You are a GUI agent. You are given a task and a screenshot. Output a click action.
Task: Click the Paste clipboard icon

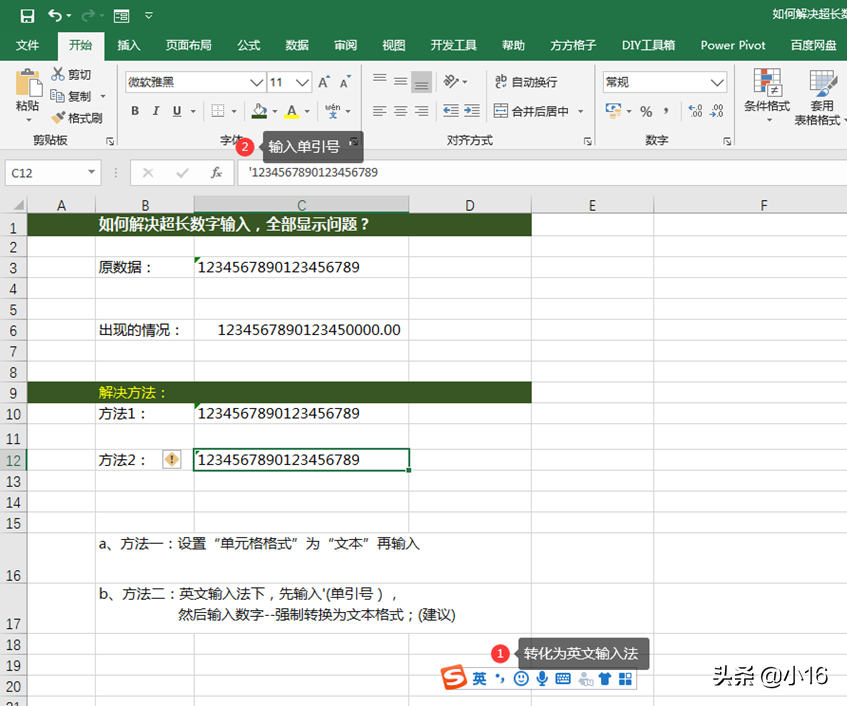click(x=28, y=84)
